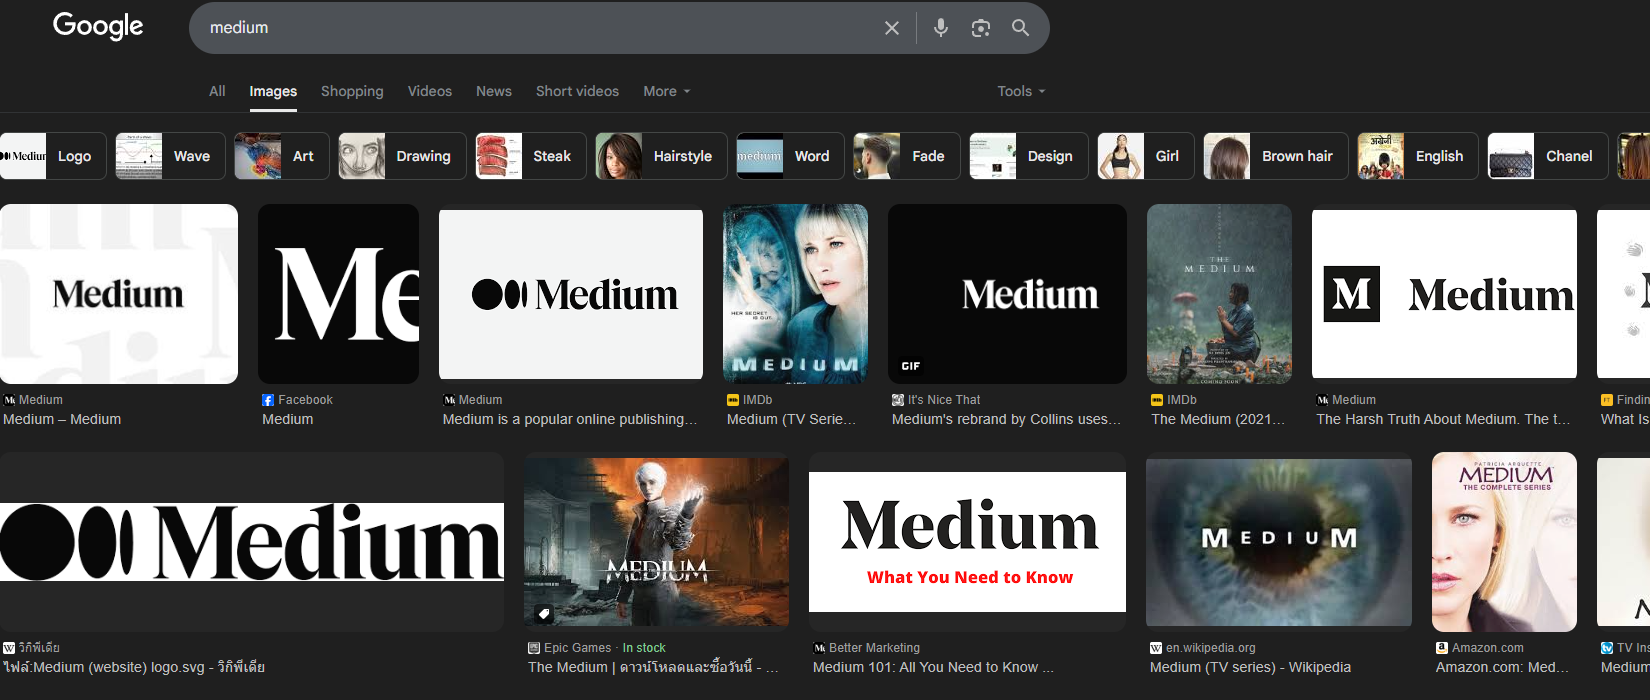The image size is (1650, 700).
Task: Choose the Hairstyle filter chip
Action: click(662, 156)
